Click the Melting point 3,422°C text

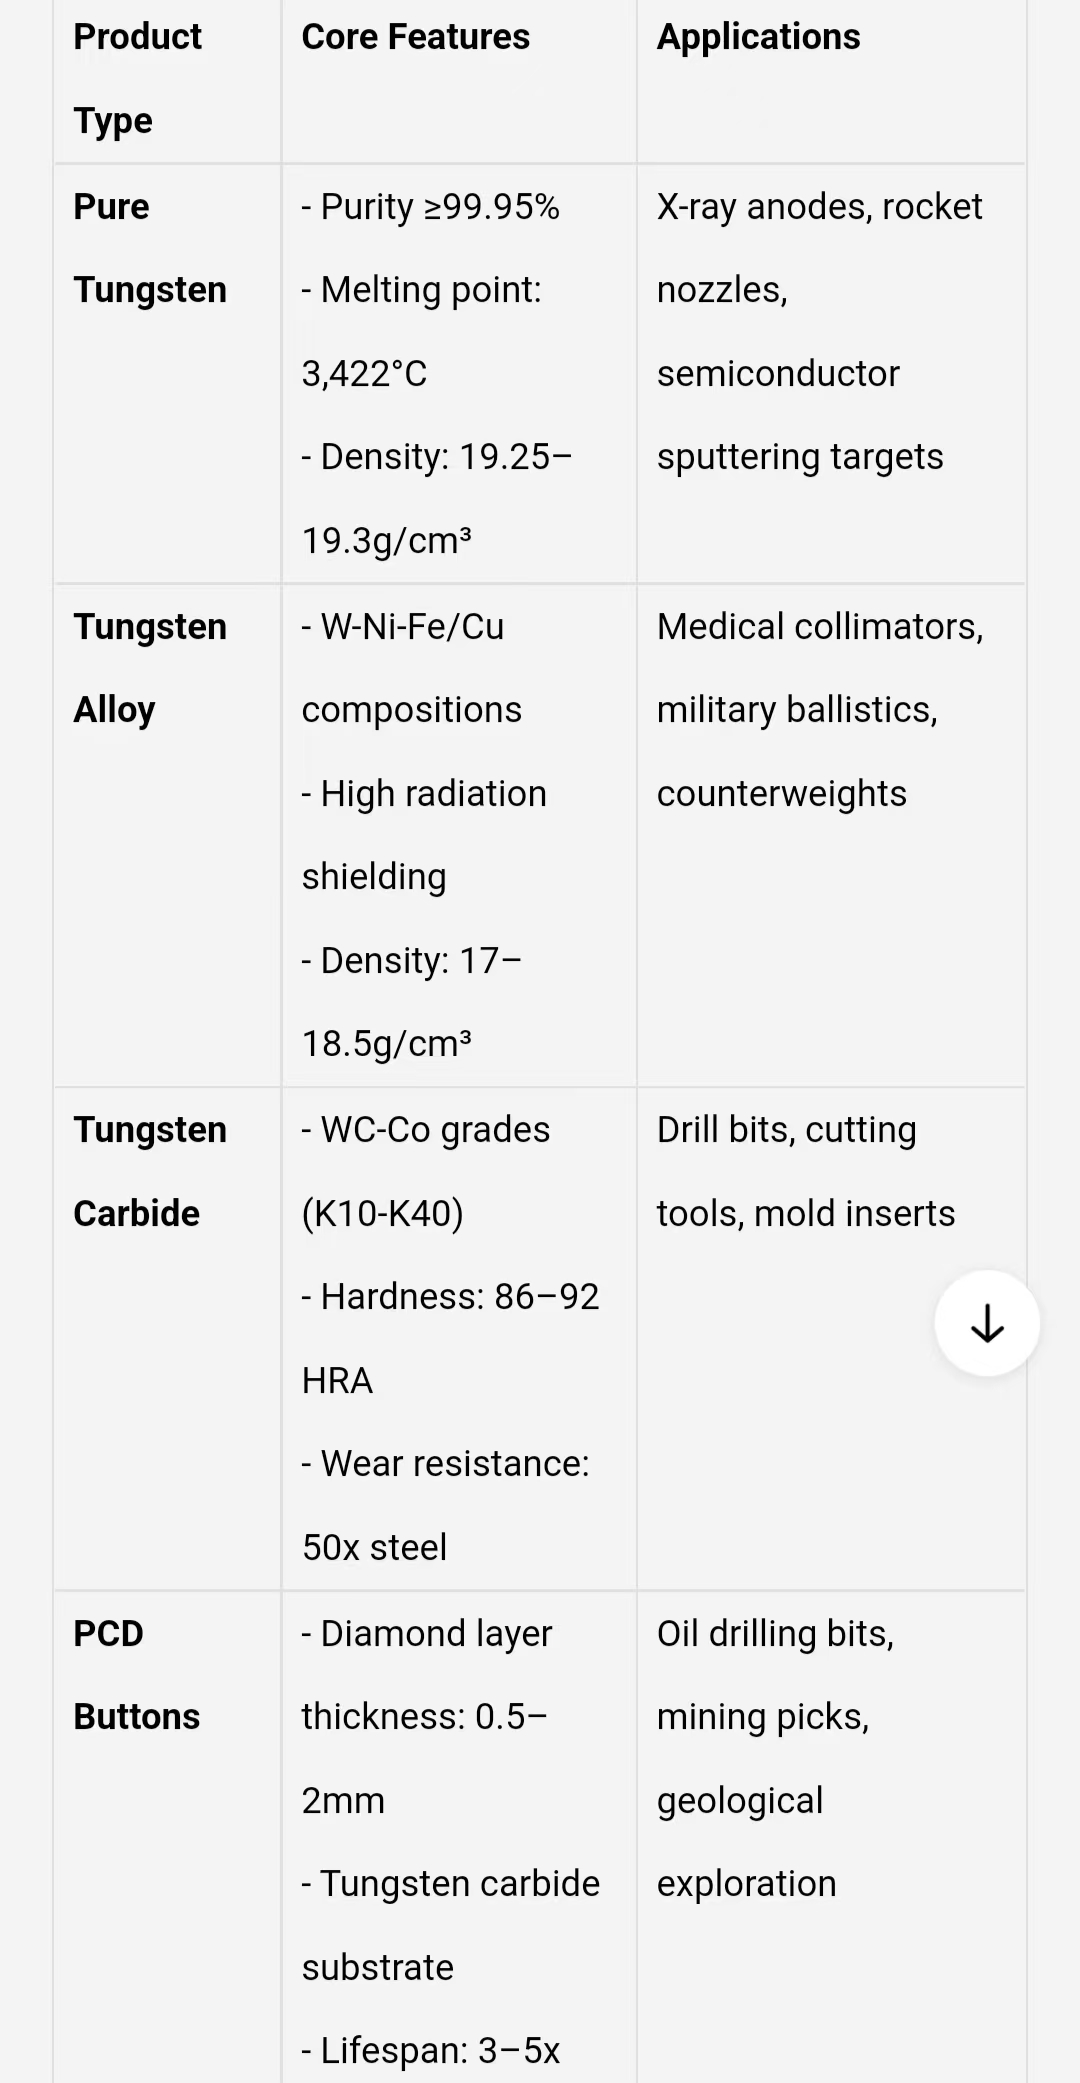tap(421, 331)
